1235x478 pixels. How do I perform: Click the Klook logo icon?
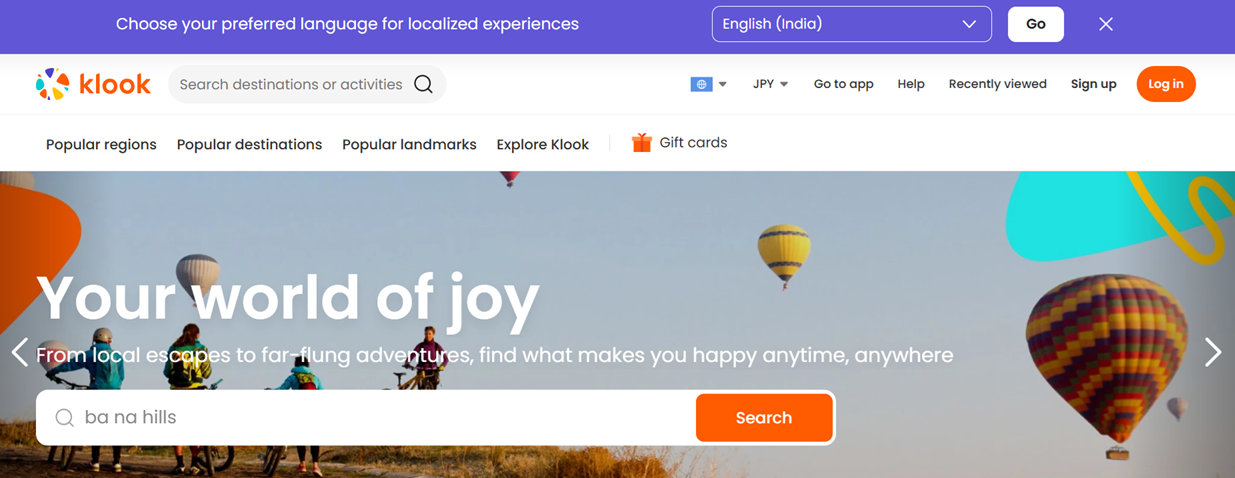click(x=53, y=84)
